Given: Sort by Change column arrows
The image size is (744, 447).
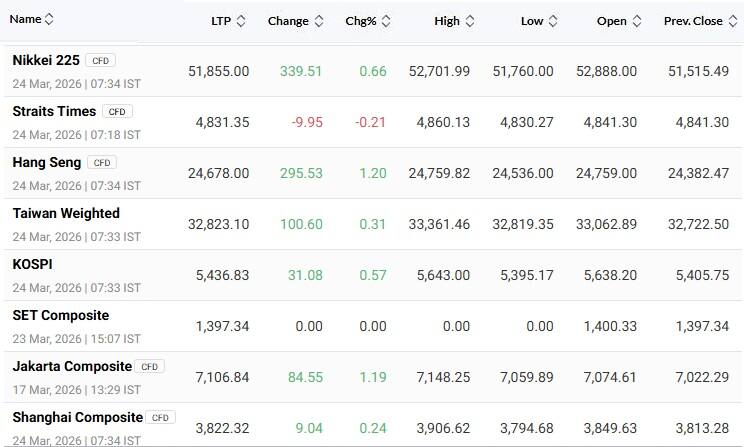Looking at the screenshot, I should click(x=319, y=21).
